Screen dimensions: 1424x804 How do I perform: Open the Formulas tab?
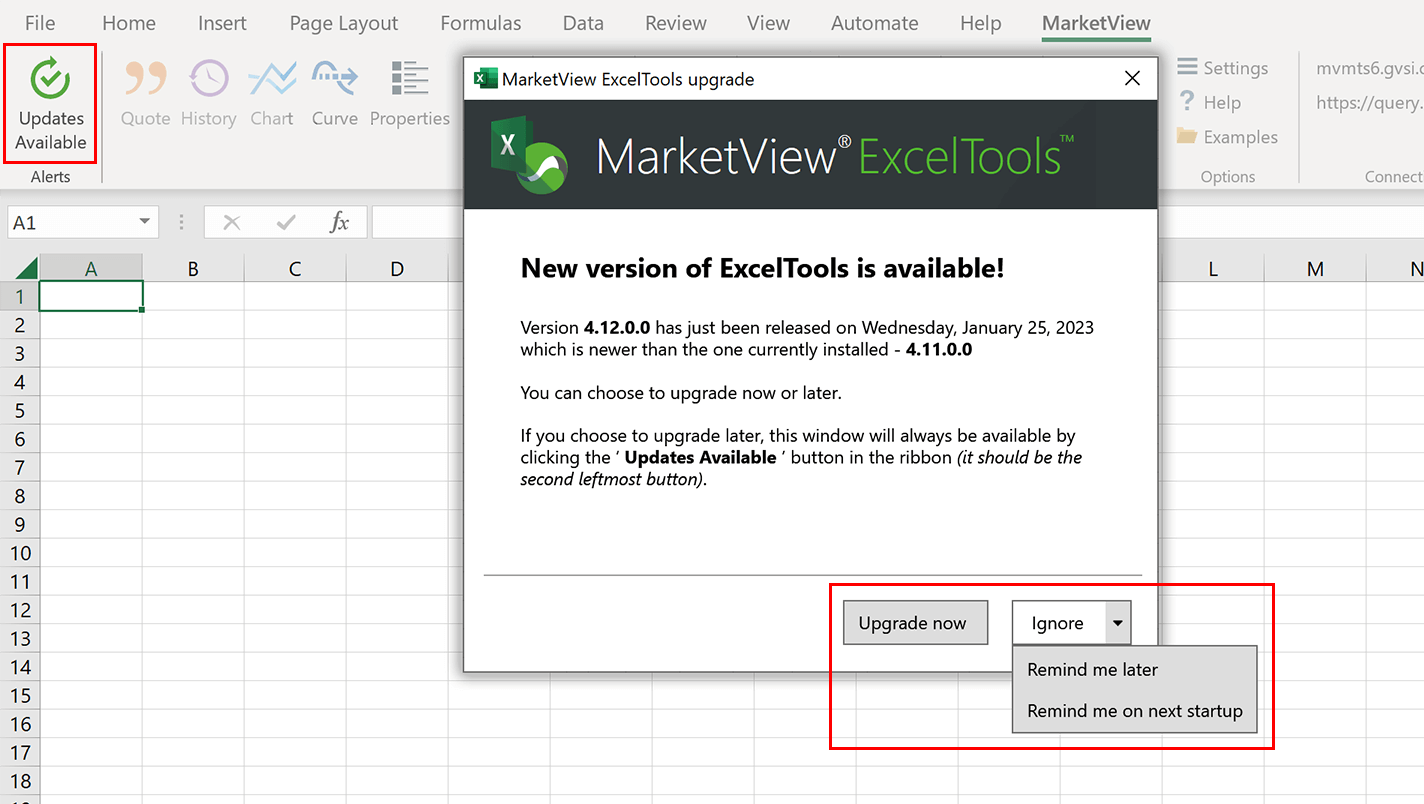pyautogui.click(x=481, y=23)
